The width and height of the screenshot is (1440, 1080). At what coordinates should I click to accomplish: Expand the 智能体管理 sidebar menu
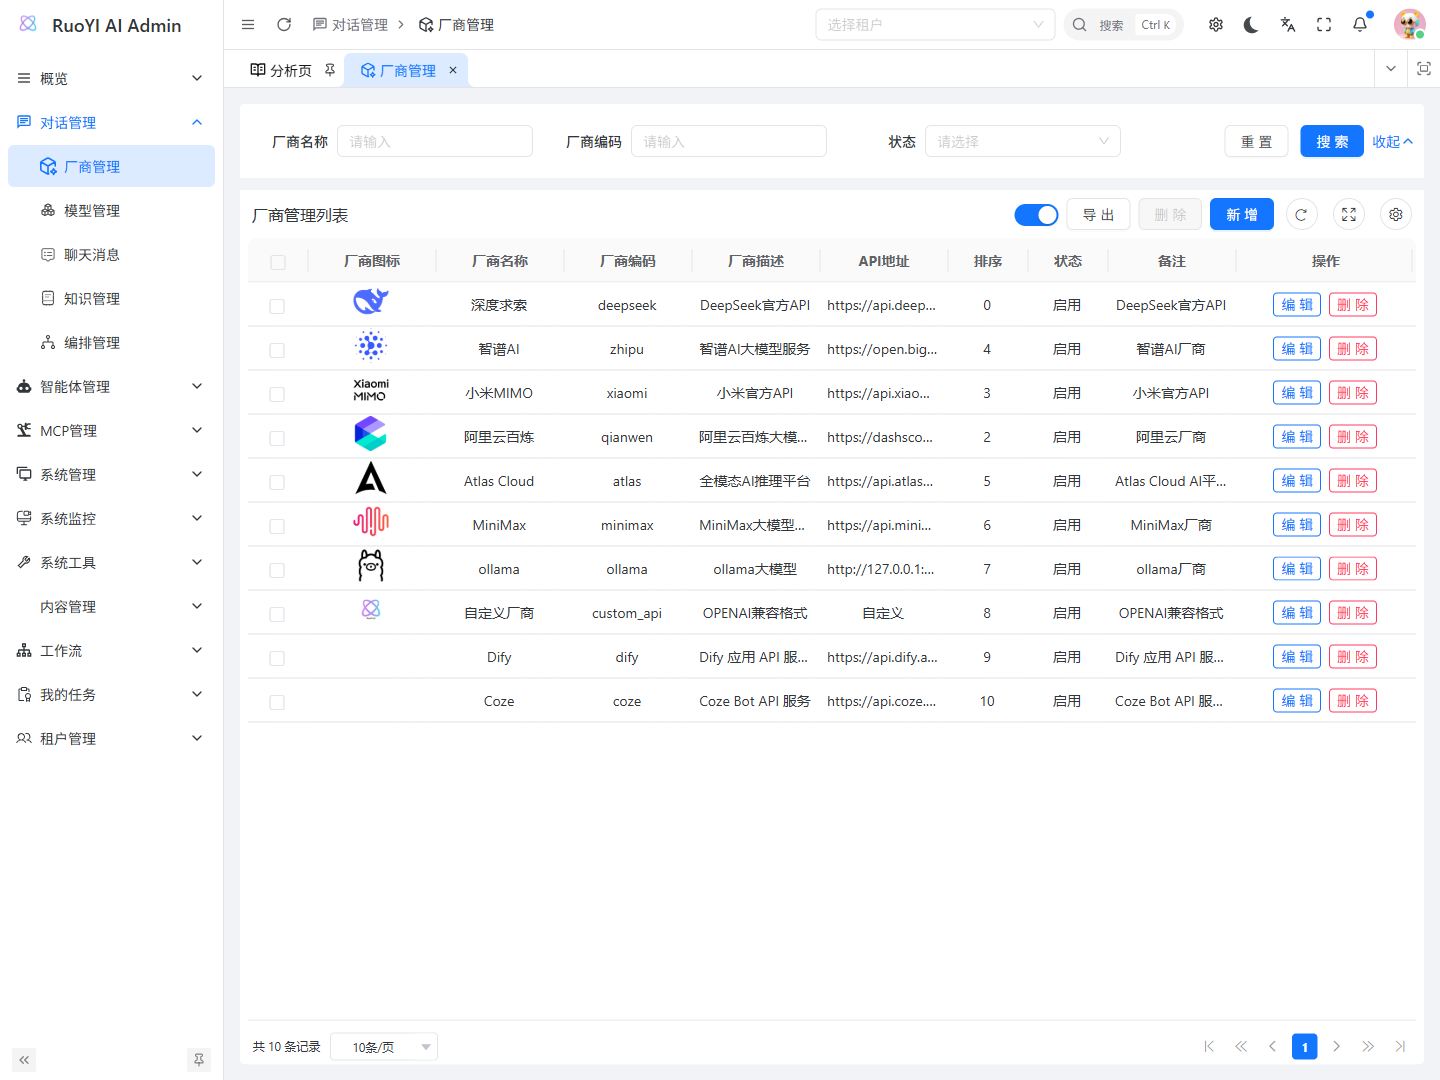(x=111, y=386)
